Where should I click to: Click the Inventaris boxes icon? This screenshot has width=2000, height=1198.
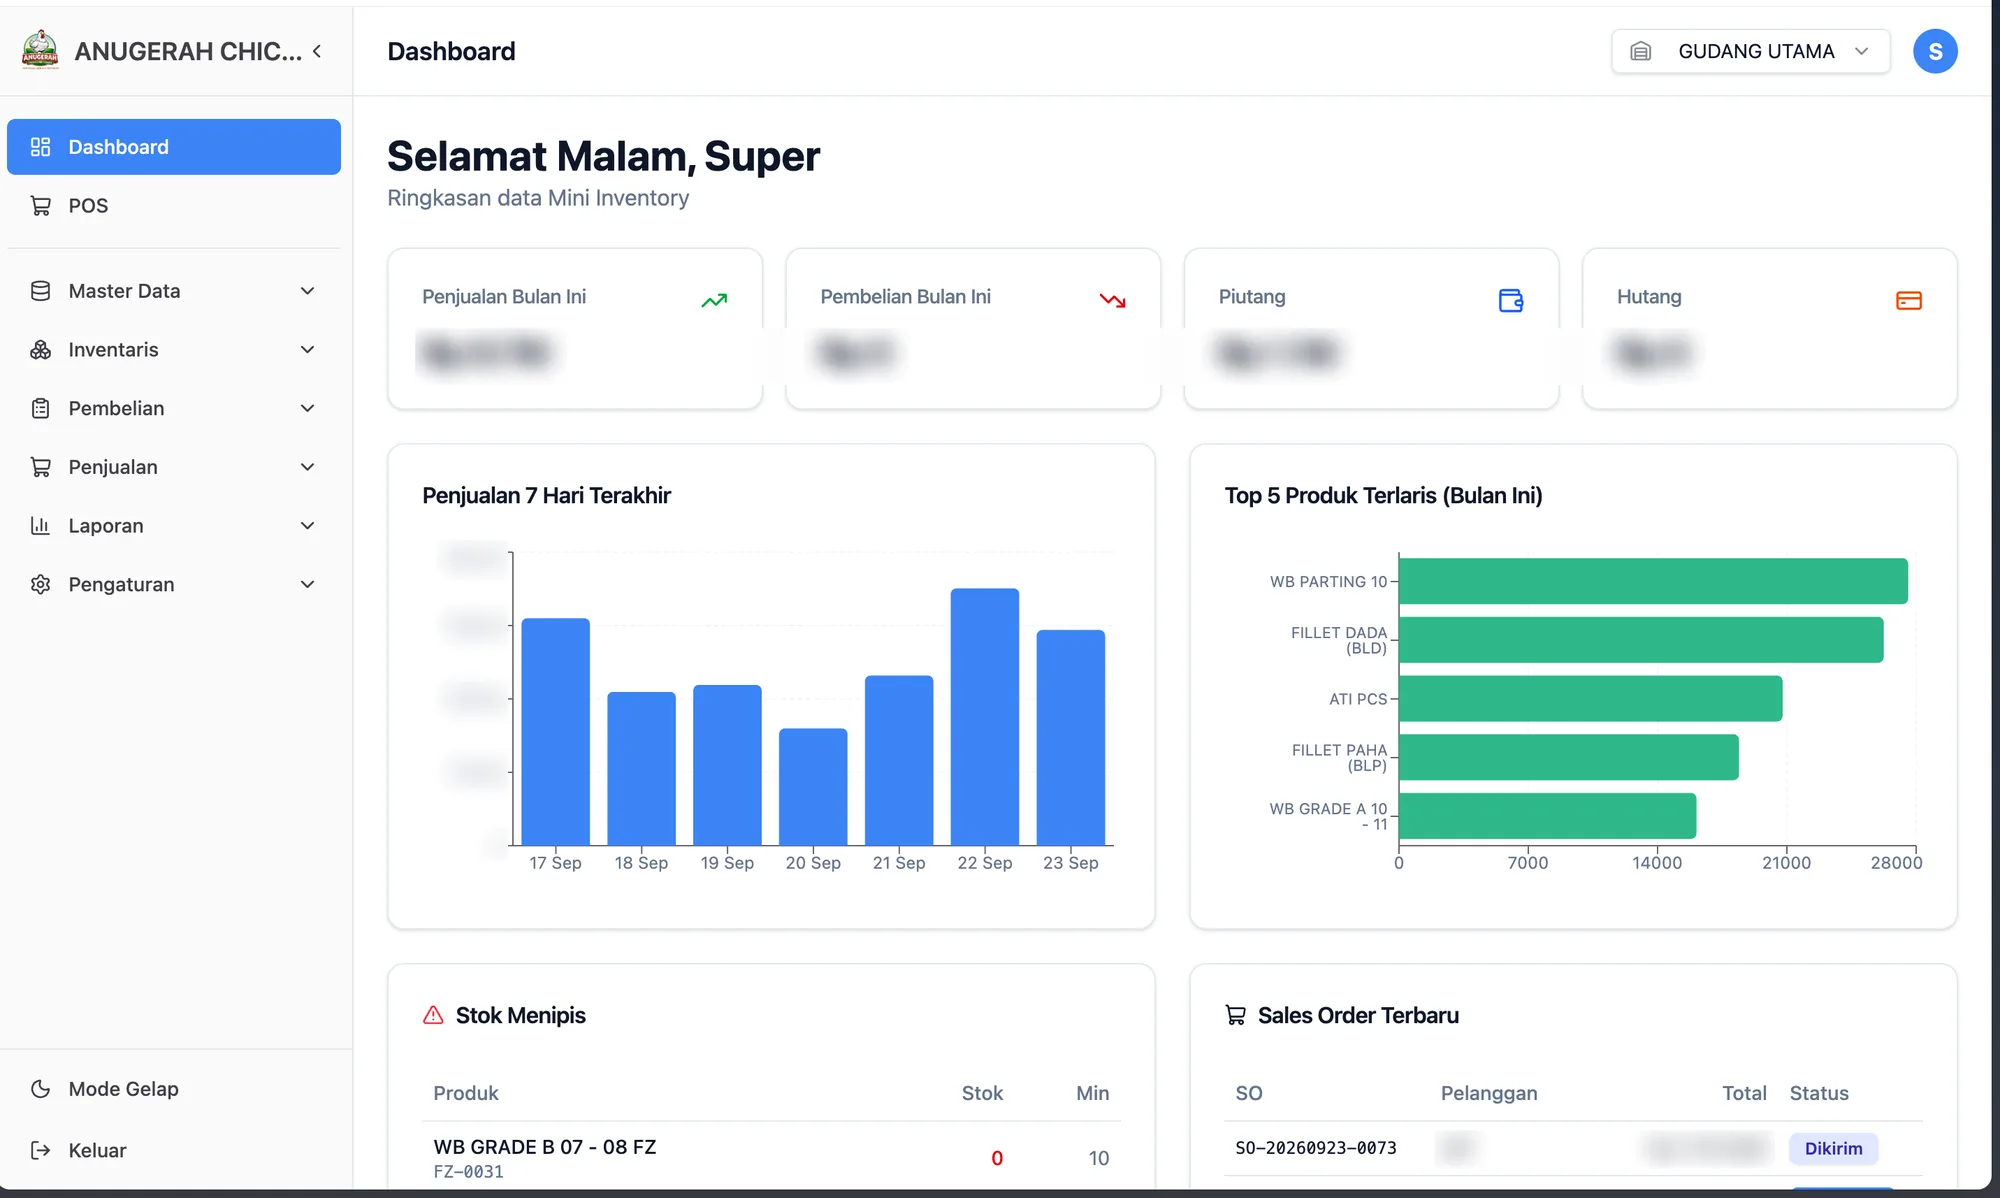[x=40, y=350]
